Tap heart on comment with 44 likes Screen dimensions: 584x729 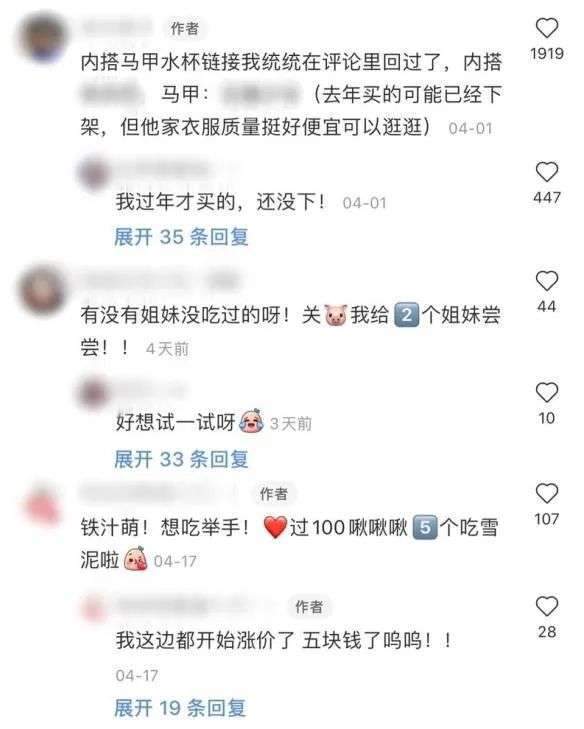[x=547, y=281]
